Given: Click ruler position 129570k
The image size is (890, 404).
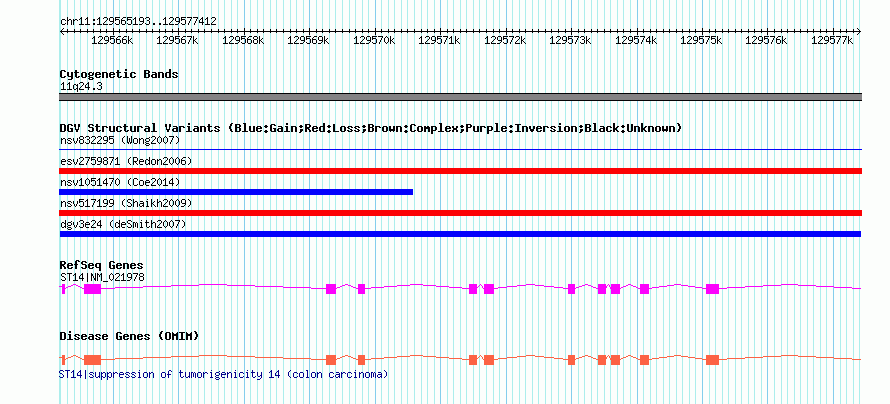Looking at the screenshot, I should click(x=374, y=40).
